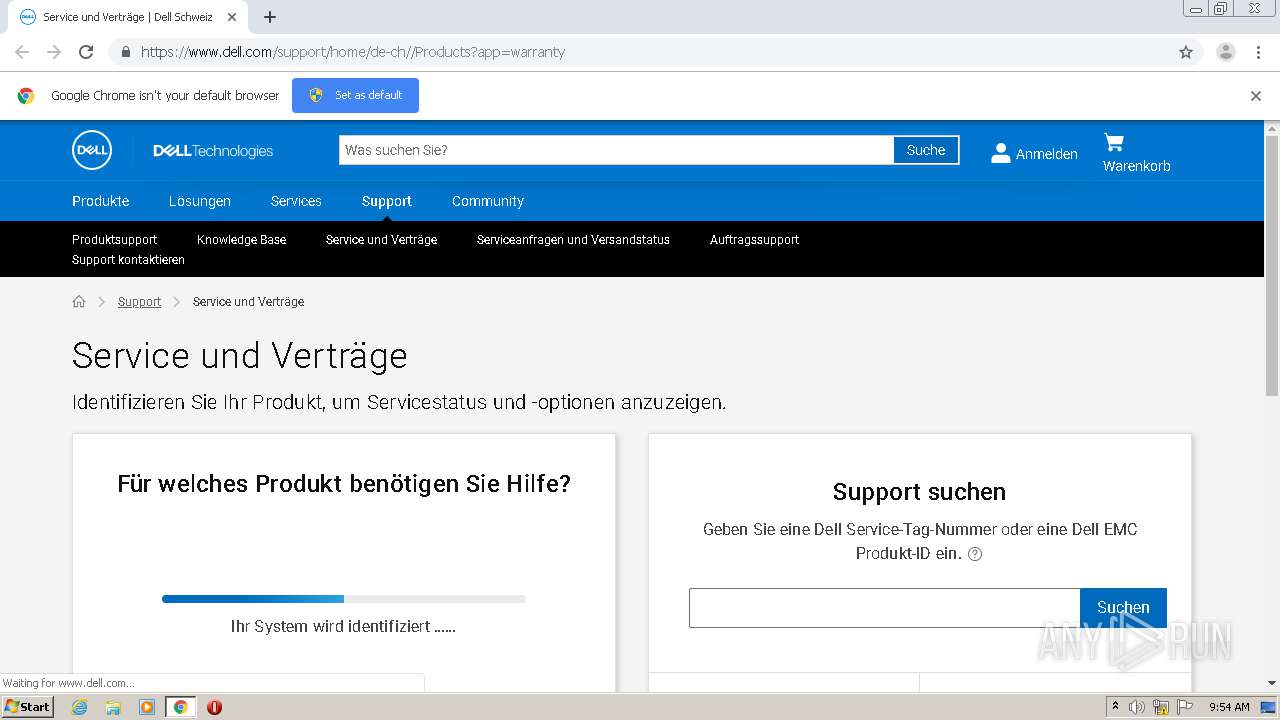Open Serviceanfragen und Versandstatus

[x=574, y=240]
